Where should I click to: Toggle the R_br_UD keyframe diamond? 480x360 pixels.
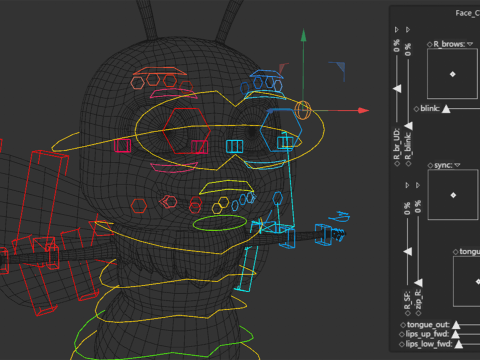click(397, 164)
